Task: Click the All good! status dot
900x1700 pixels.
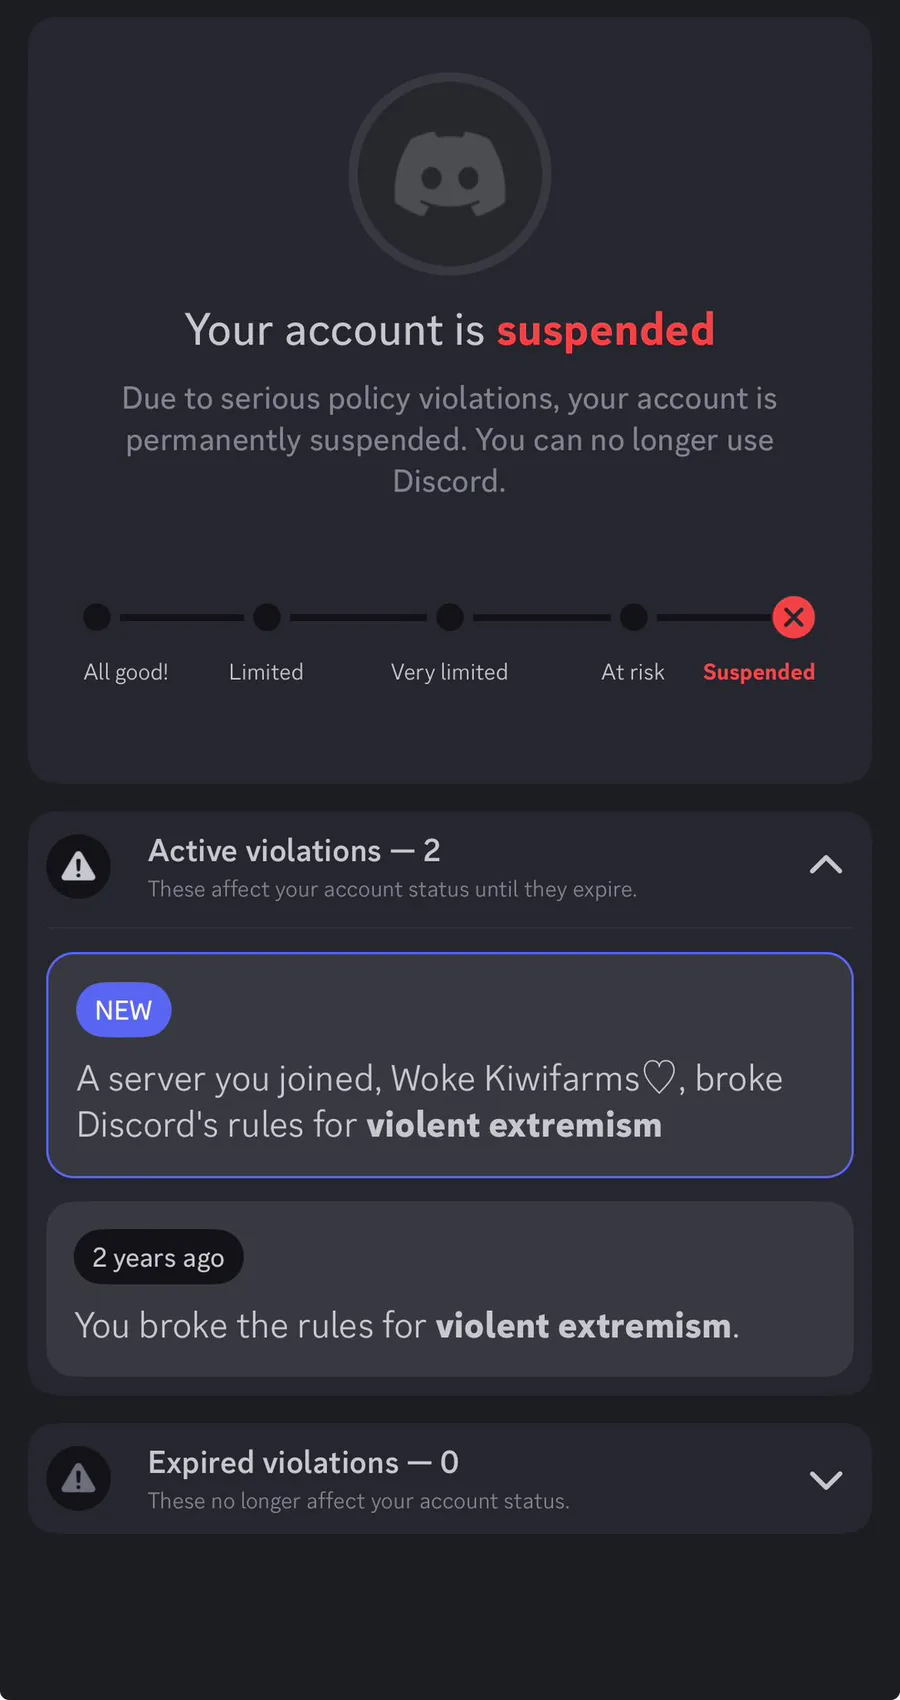Action: [97, 617]
